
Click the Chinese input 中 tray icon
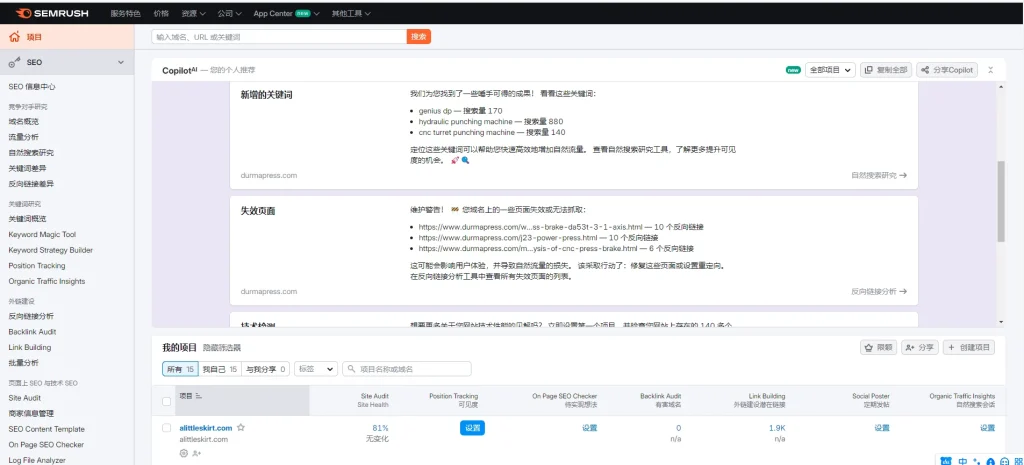pos(963,460)
